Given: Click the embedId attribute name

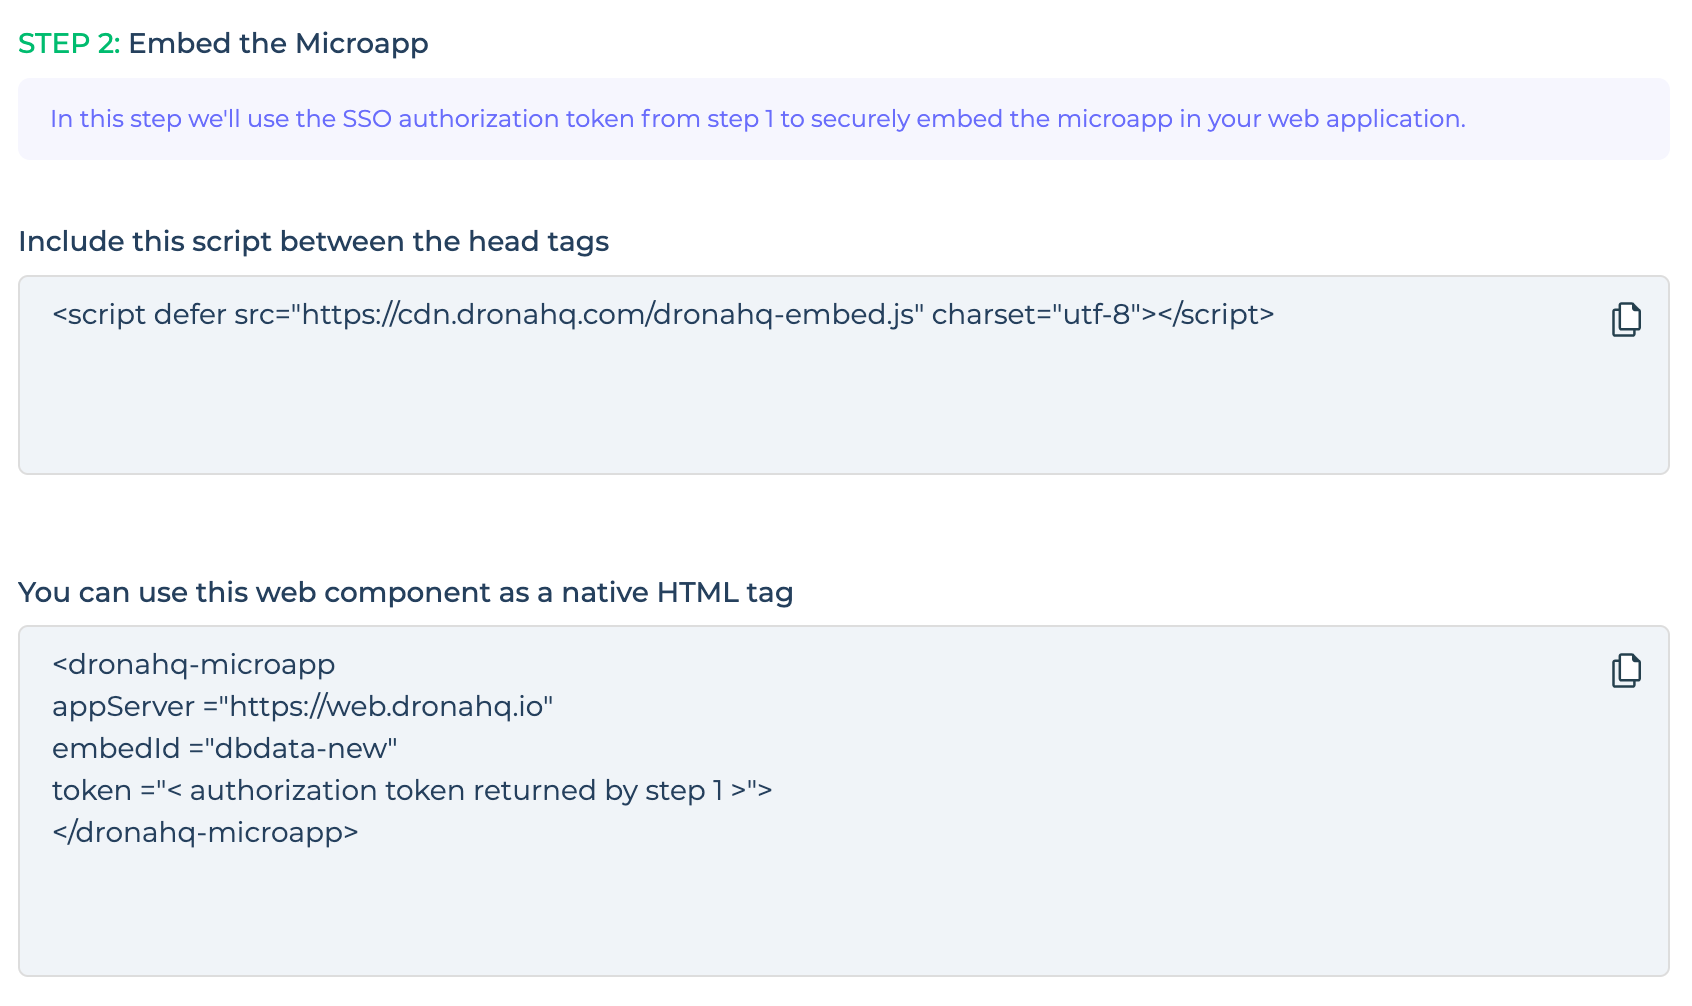Looking at the screenshot, I should pyautogui.click(x=116, y=748).
